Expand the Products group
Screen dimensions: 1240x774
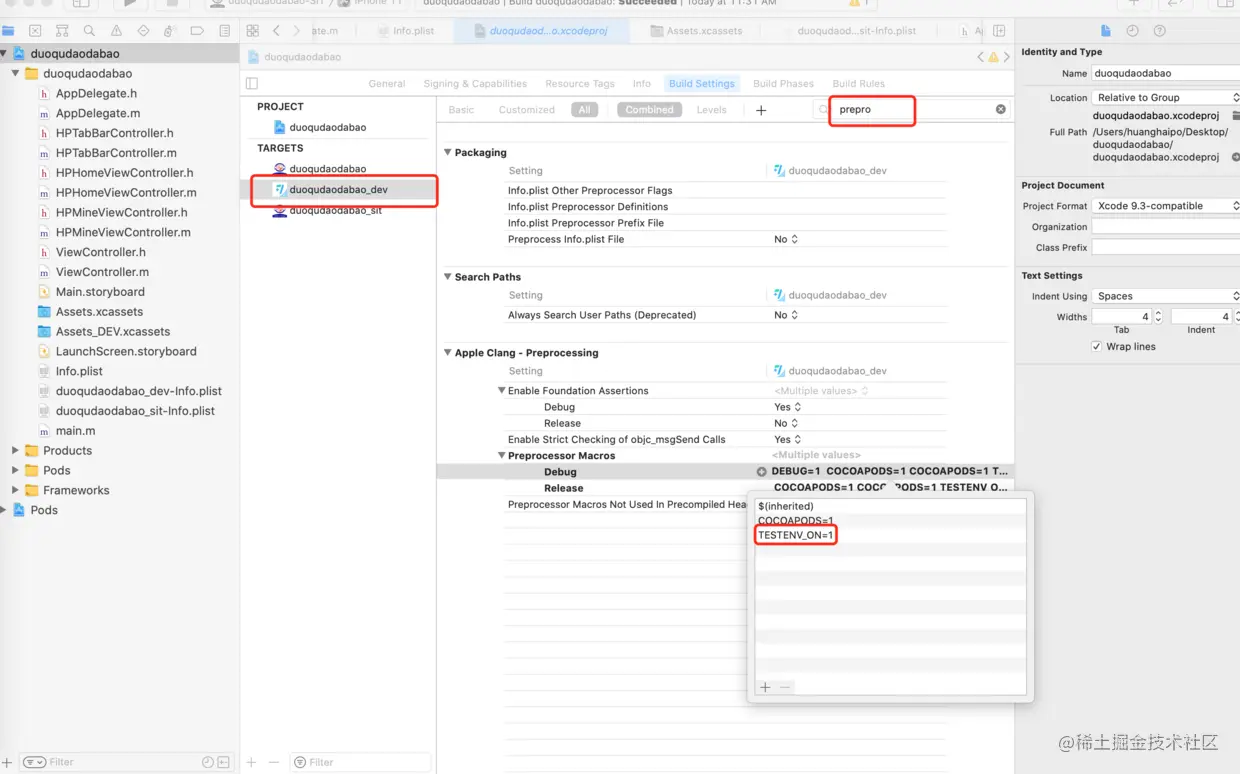15,451
